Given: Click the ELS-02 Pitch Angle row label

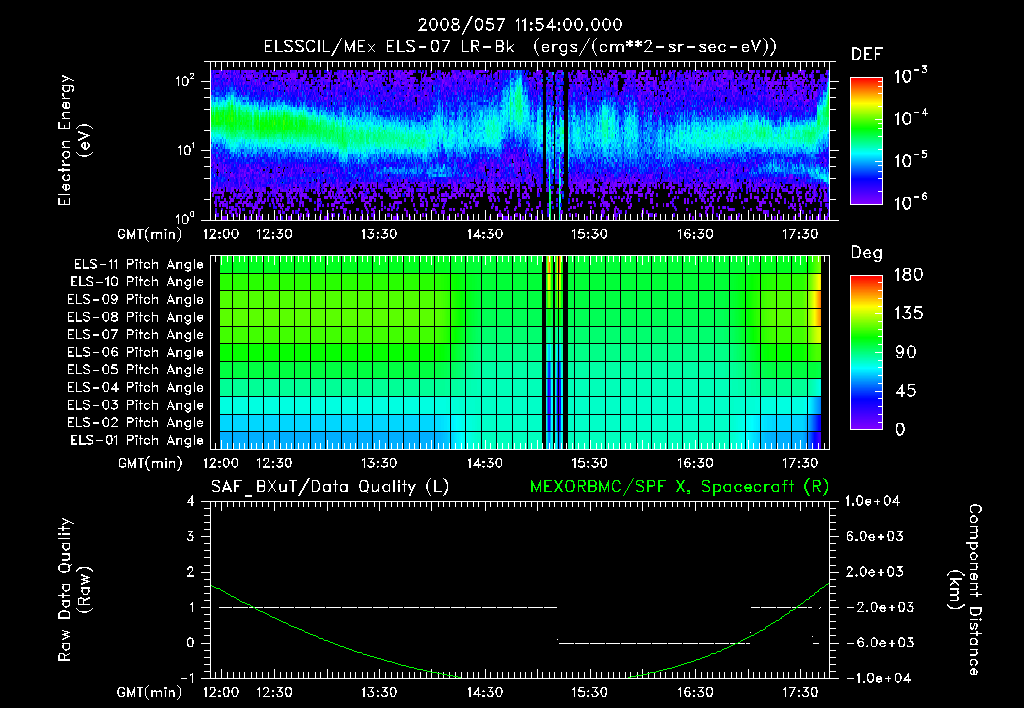Looking at the screenshot, I should (x=136, y=423).
